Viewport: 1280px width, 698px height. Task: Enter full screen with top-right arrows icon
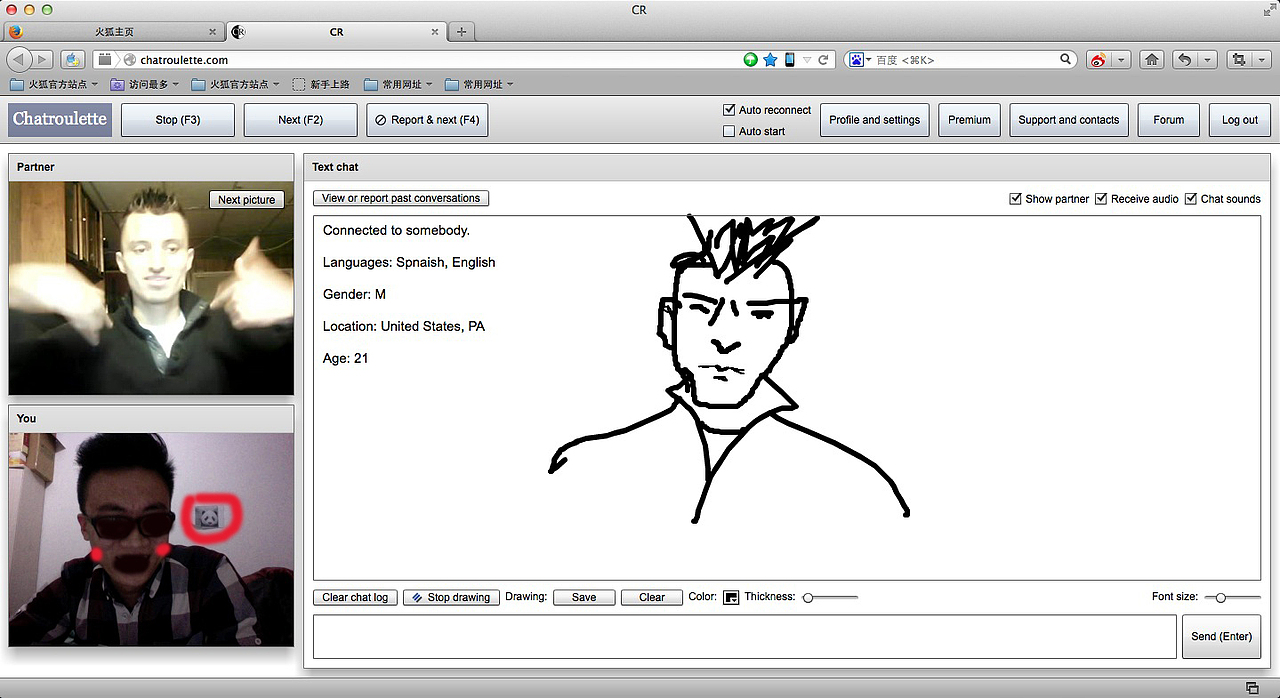[x=1270, y=10]
